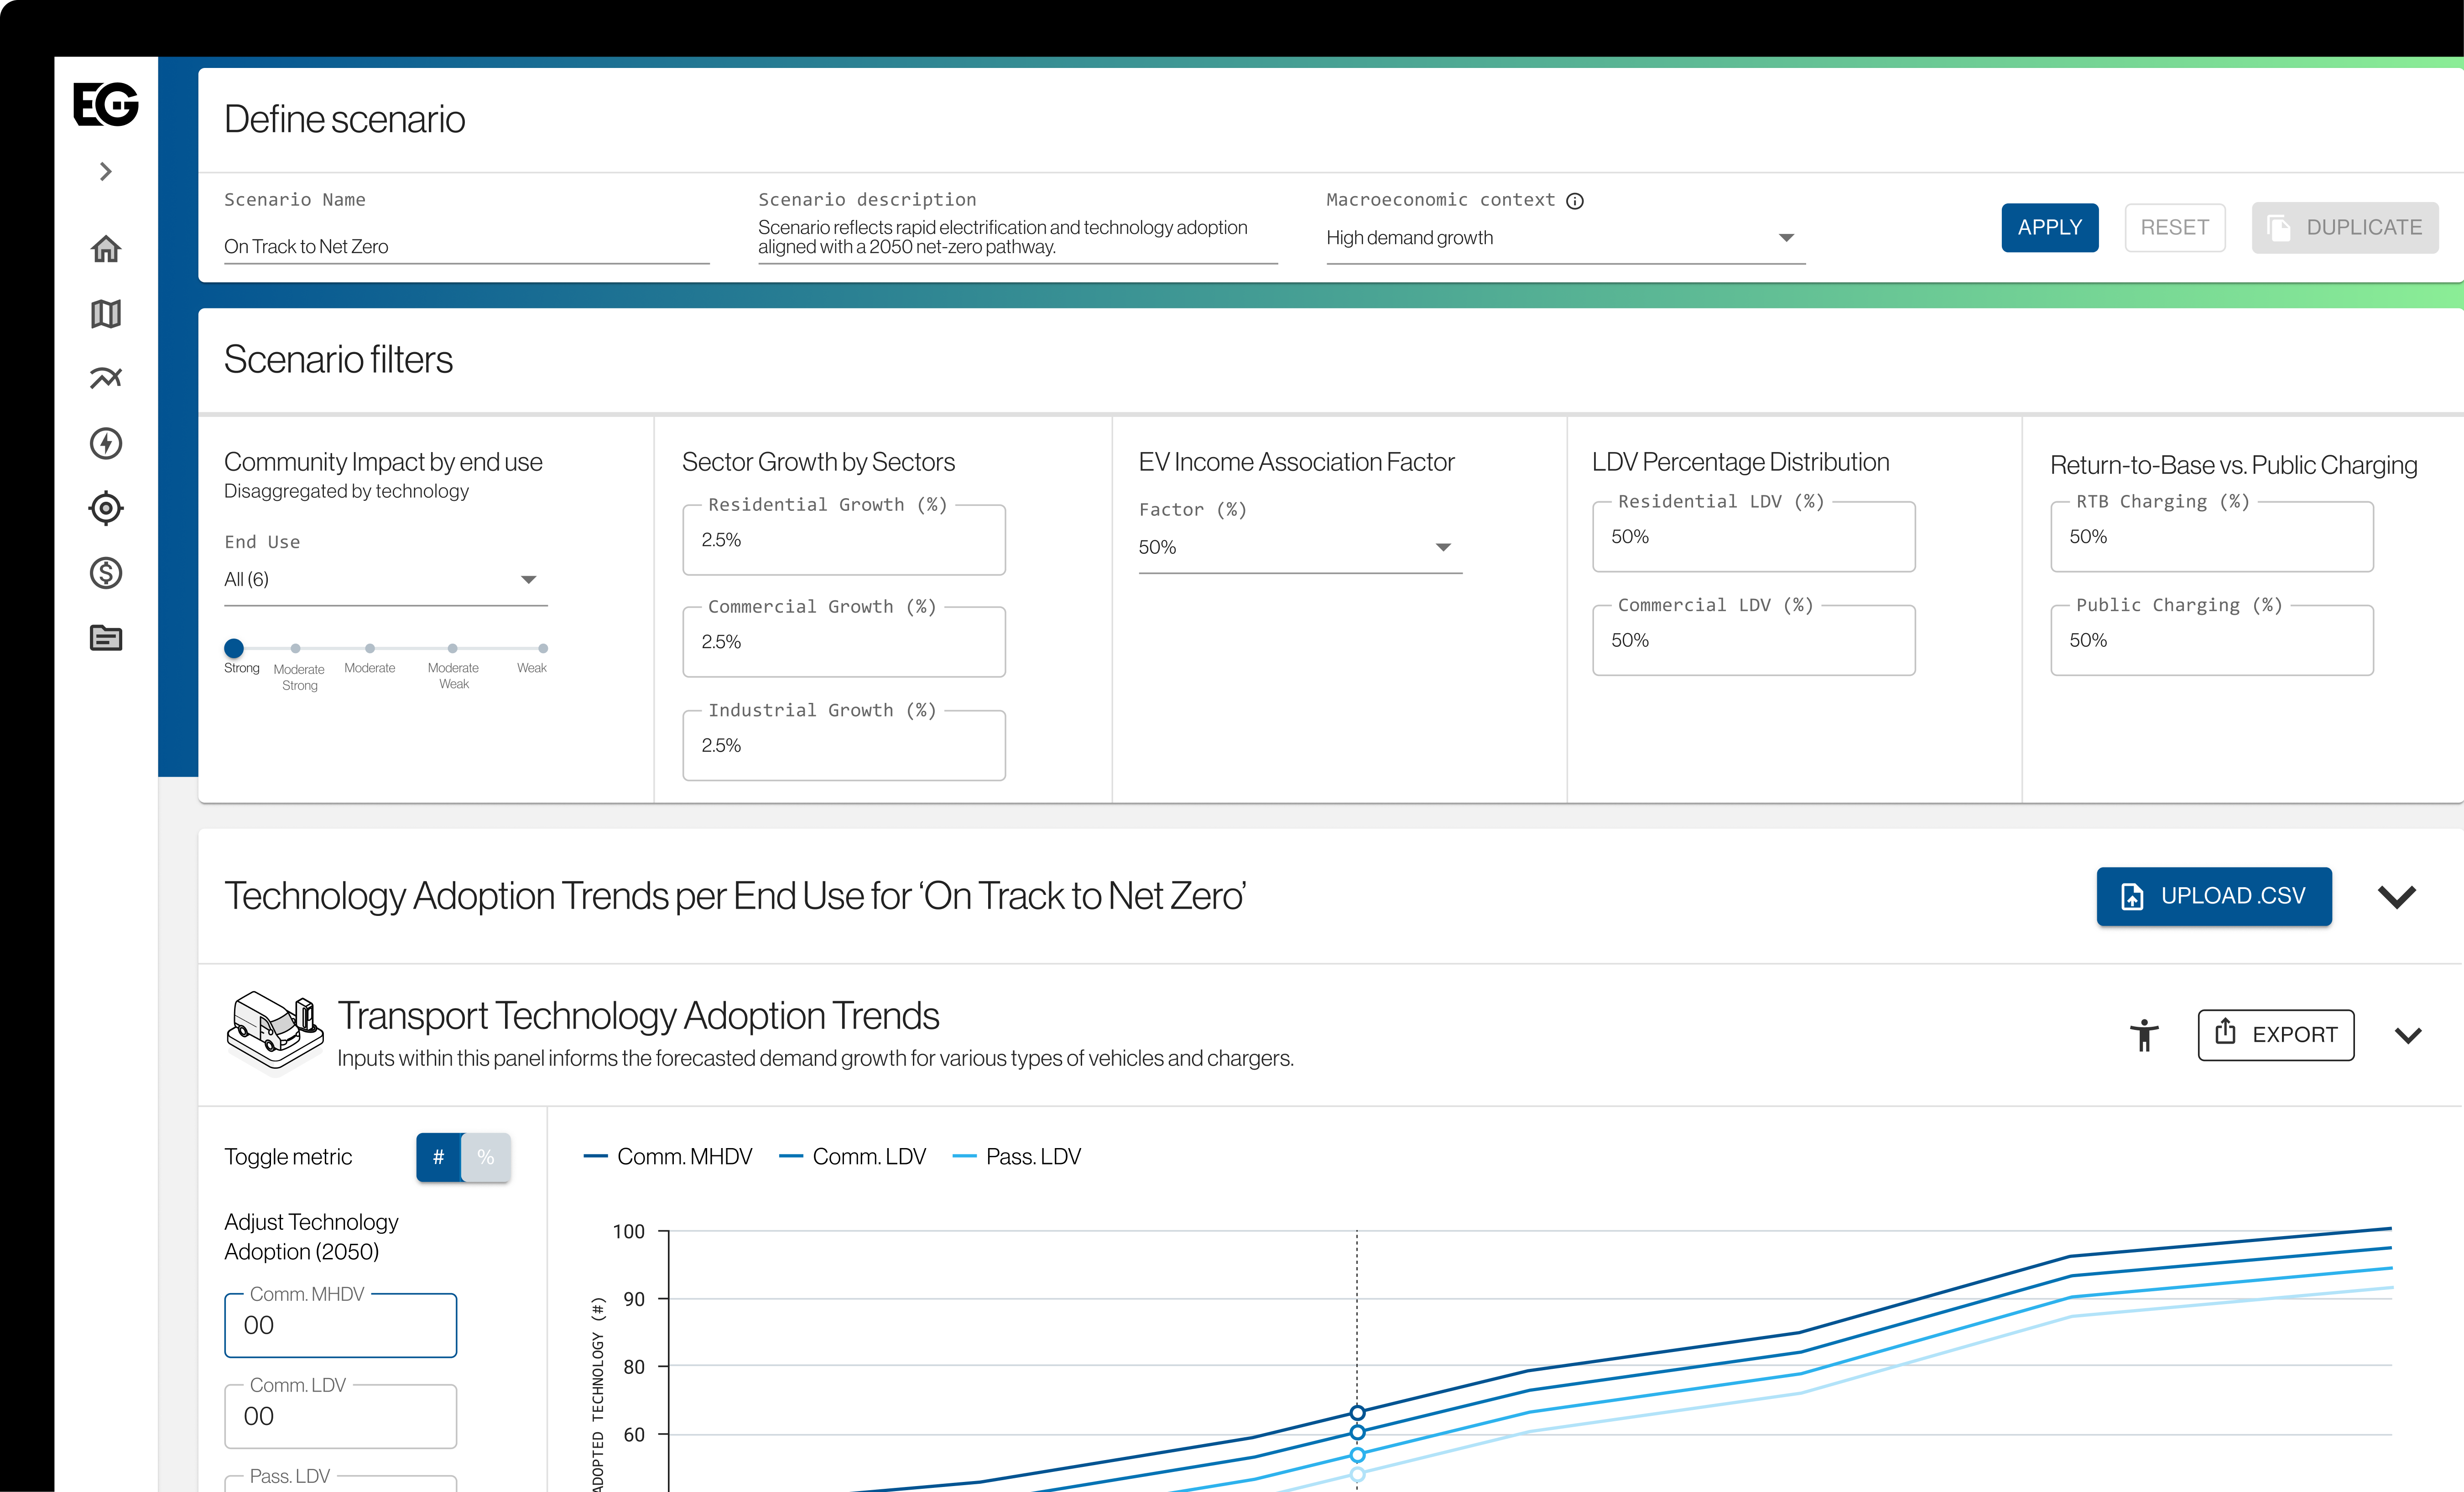The image size is (2464, 1492).
Task: Open the map icon in sidebar
Action: (106, 314)
